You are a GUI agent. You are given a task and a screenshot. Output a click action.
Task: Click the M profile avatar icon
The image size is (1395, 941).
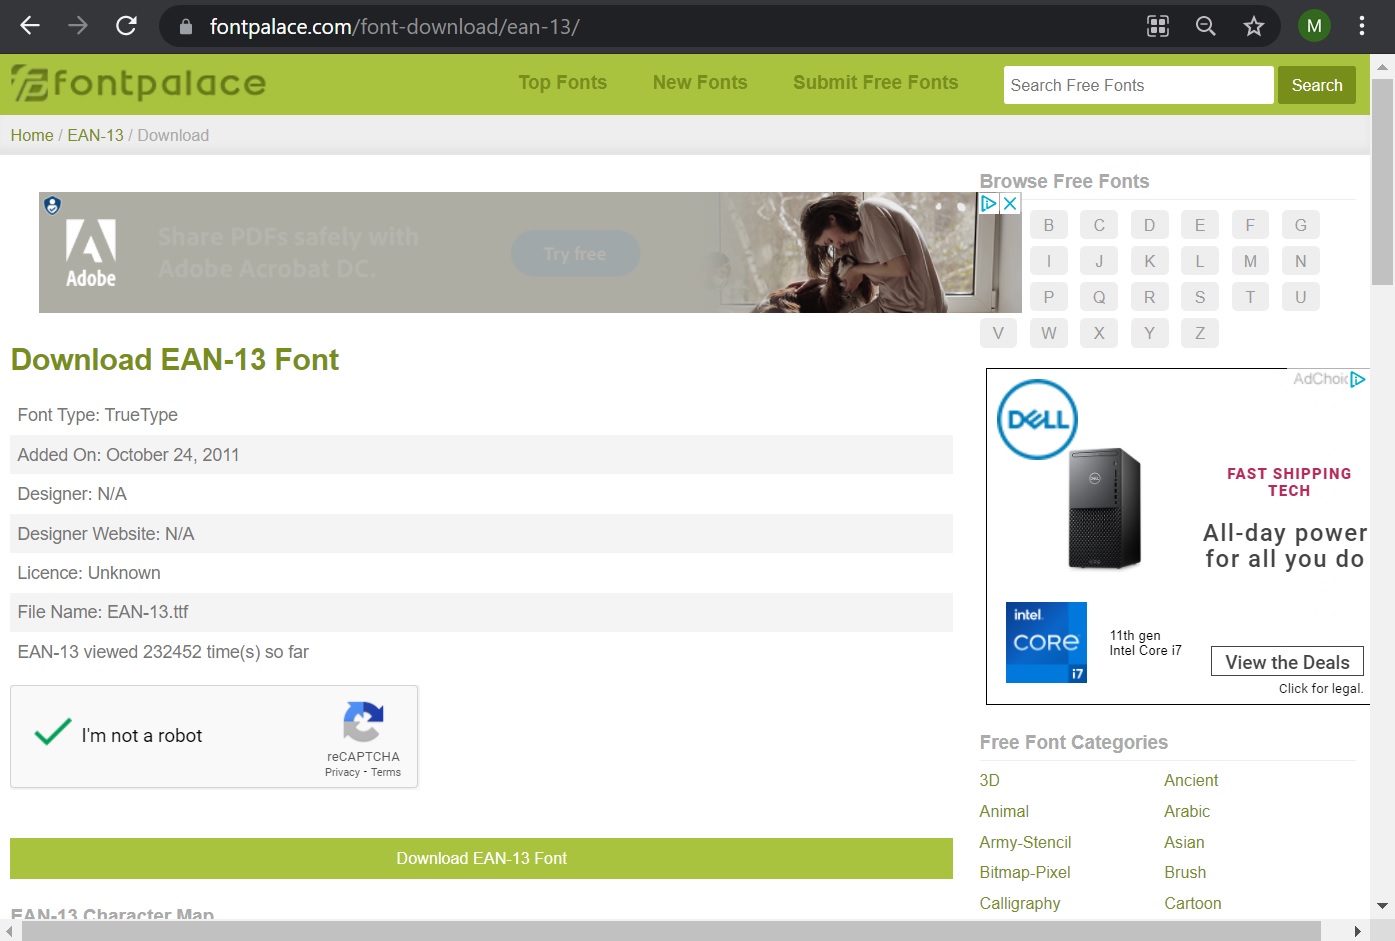1313,26
